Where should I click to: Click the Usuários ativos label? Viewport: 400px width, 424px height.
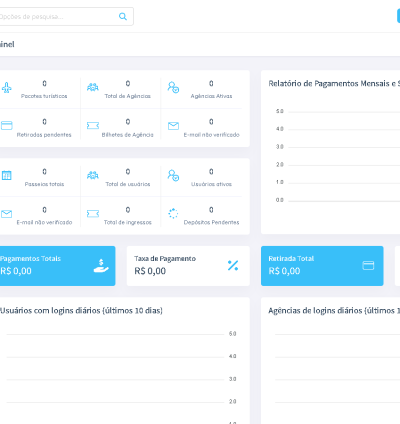pyautogui.click(x=211, y=184)
